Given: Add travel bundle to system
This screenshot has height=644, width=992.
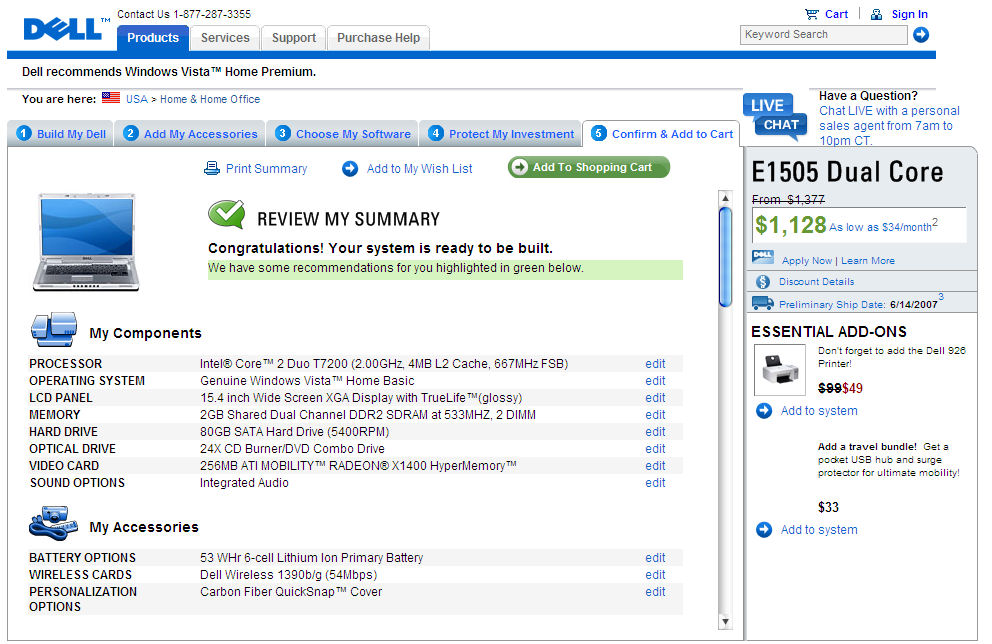Looking at the screenshot, I should click(819, 529).
